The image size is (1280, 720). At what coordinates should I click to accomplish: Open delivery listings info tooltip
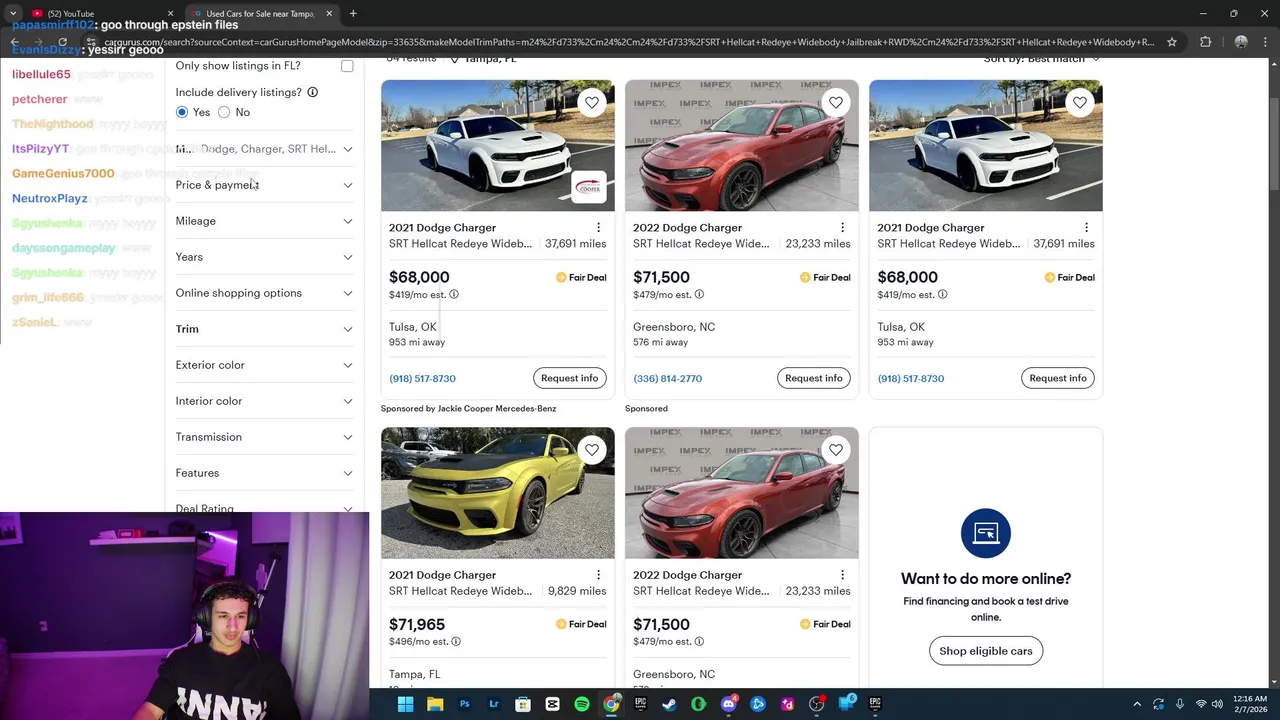[312, 92]
